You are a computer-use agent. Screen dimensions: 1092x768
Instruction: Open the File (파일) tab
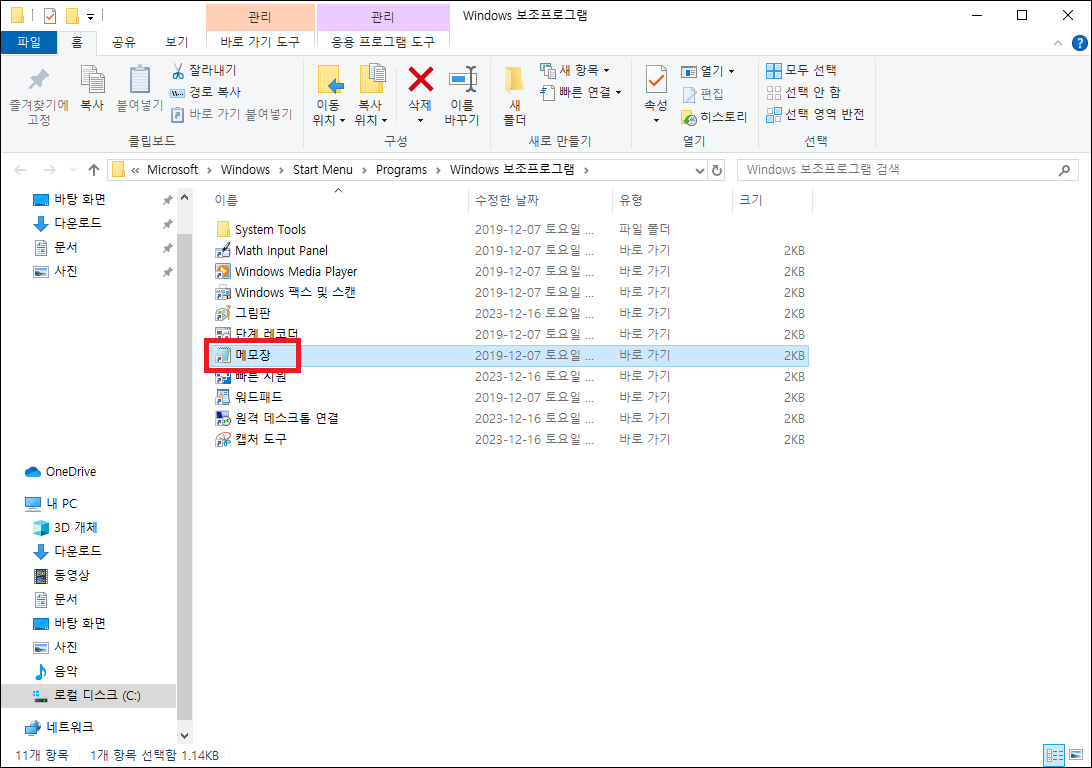pyautogui.click(x=29, y=42)
